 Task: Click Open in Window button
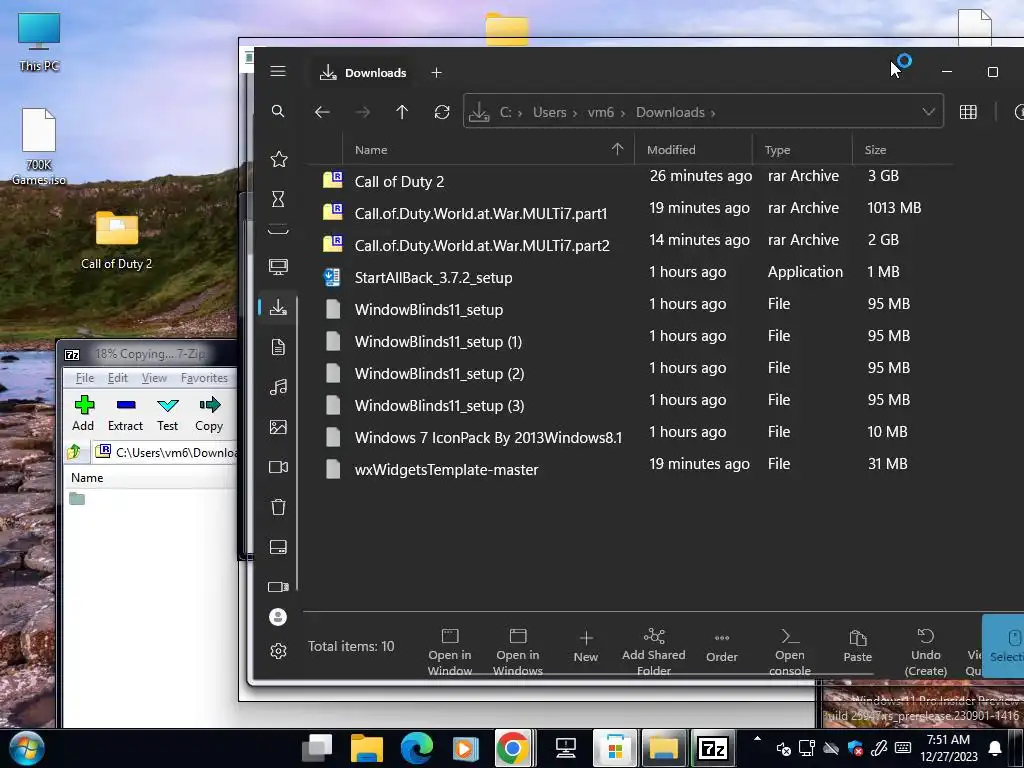tap(450, 651)
